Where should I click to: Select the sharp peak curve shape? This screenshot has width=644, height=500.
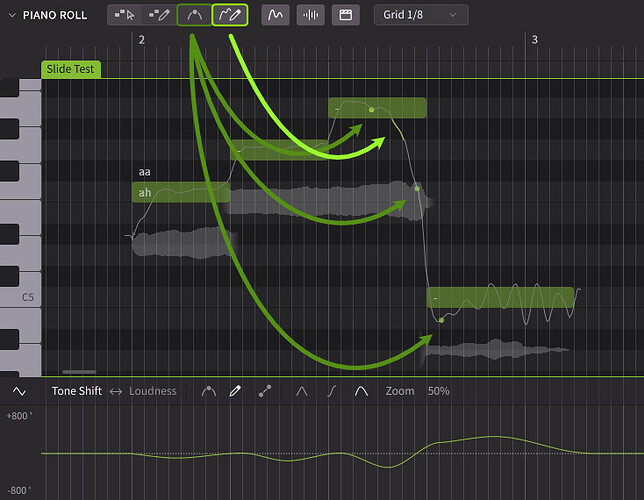[302, 391]
